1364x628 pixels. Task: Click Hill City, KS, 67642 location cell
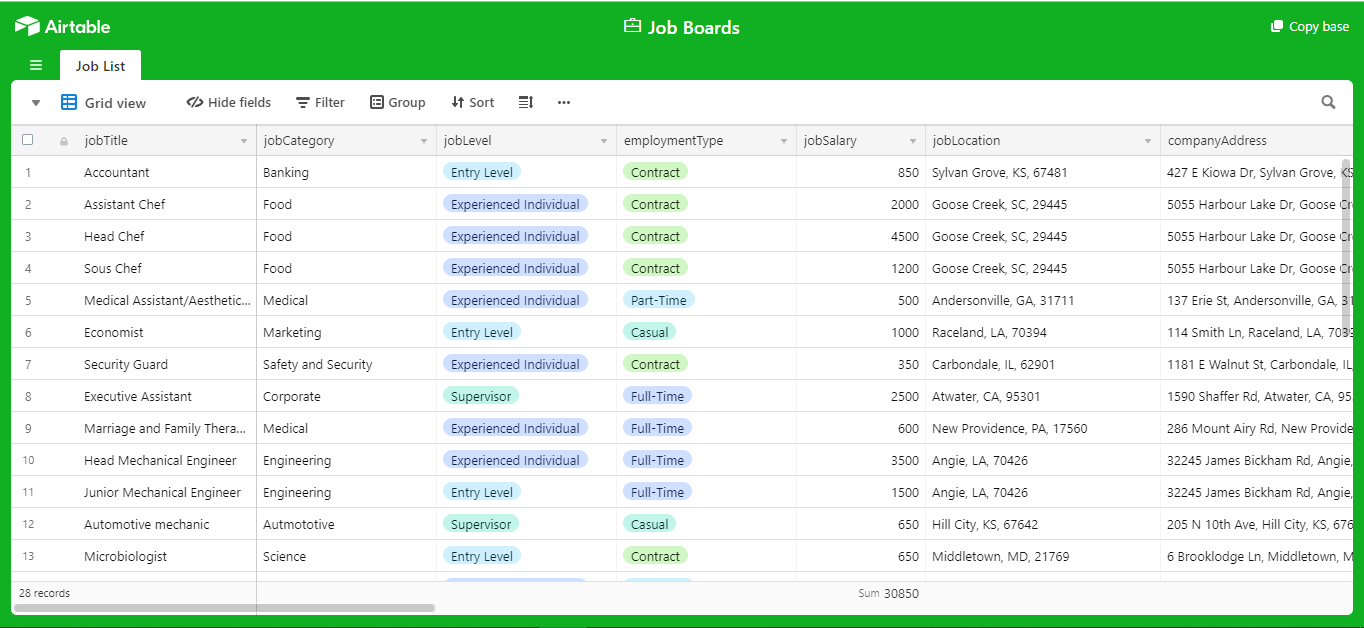pos(1043,524)
